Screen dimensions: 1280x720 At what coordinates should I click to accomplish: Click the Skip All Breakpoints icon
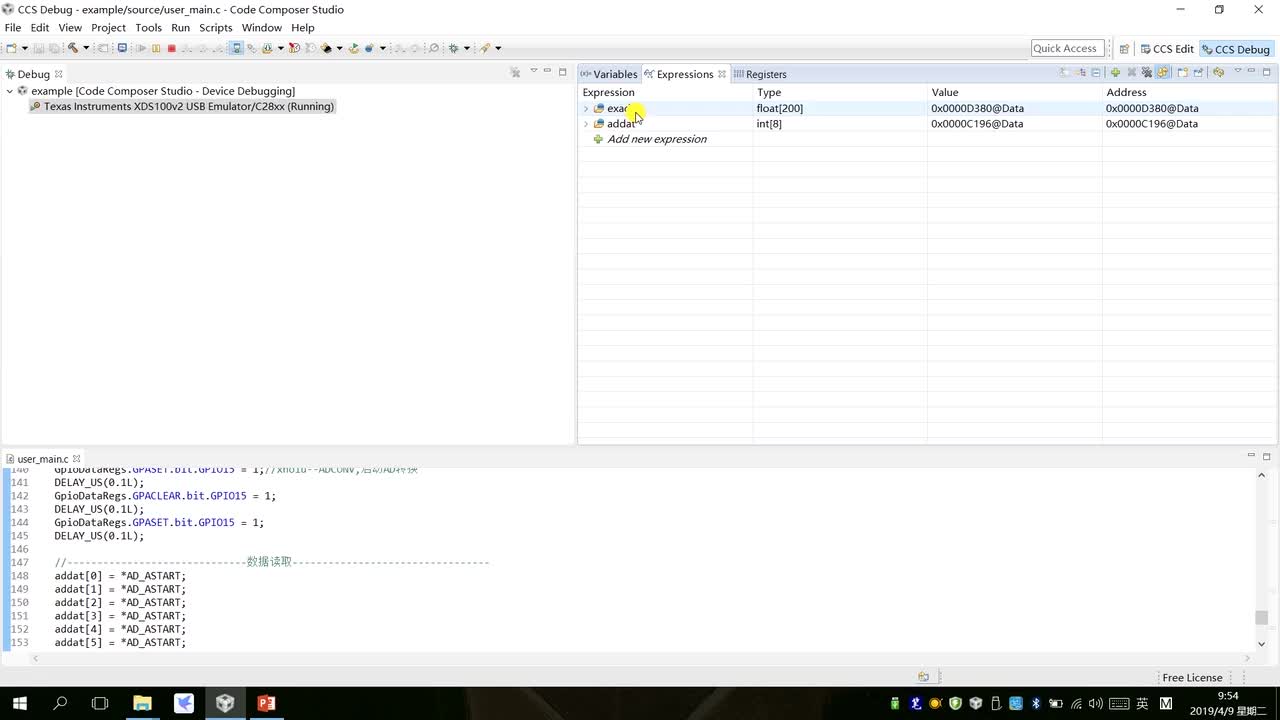pyautogui.click(x=434, y=48)
